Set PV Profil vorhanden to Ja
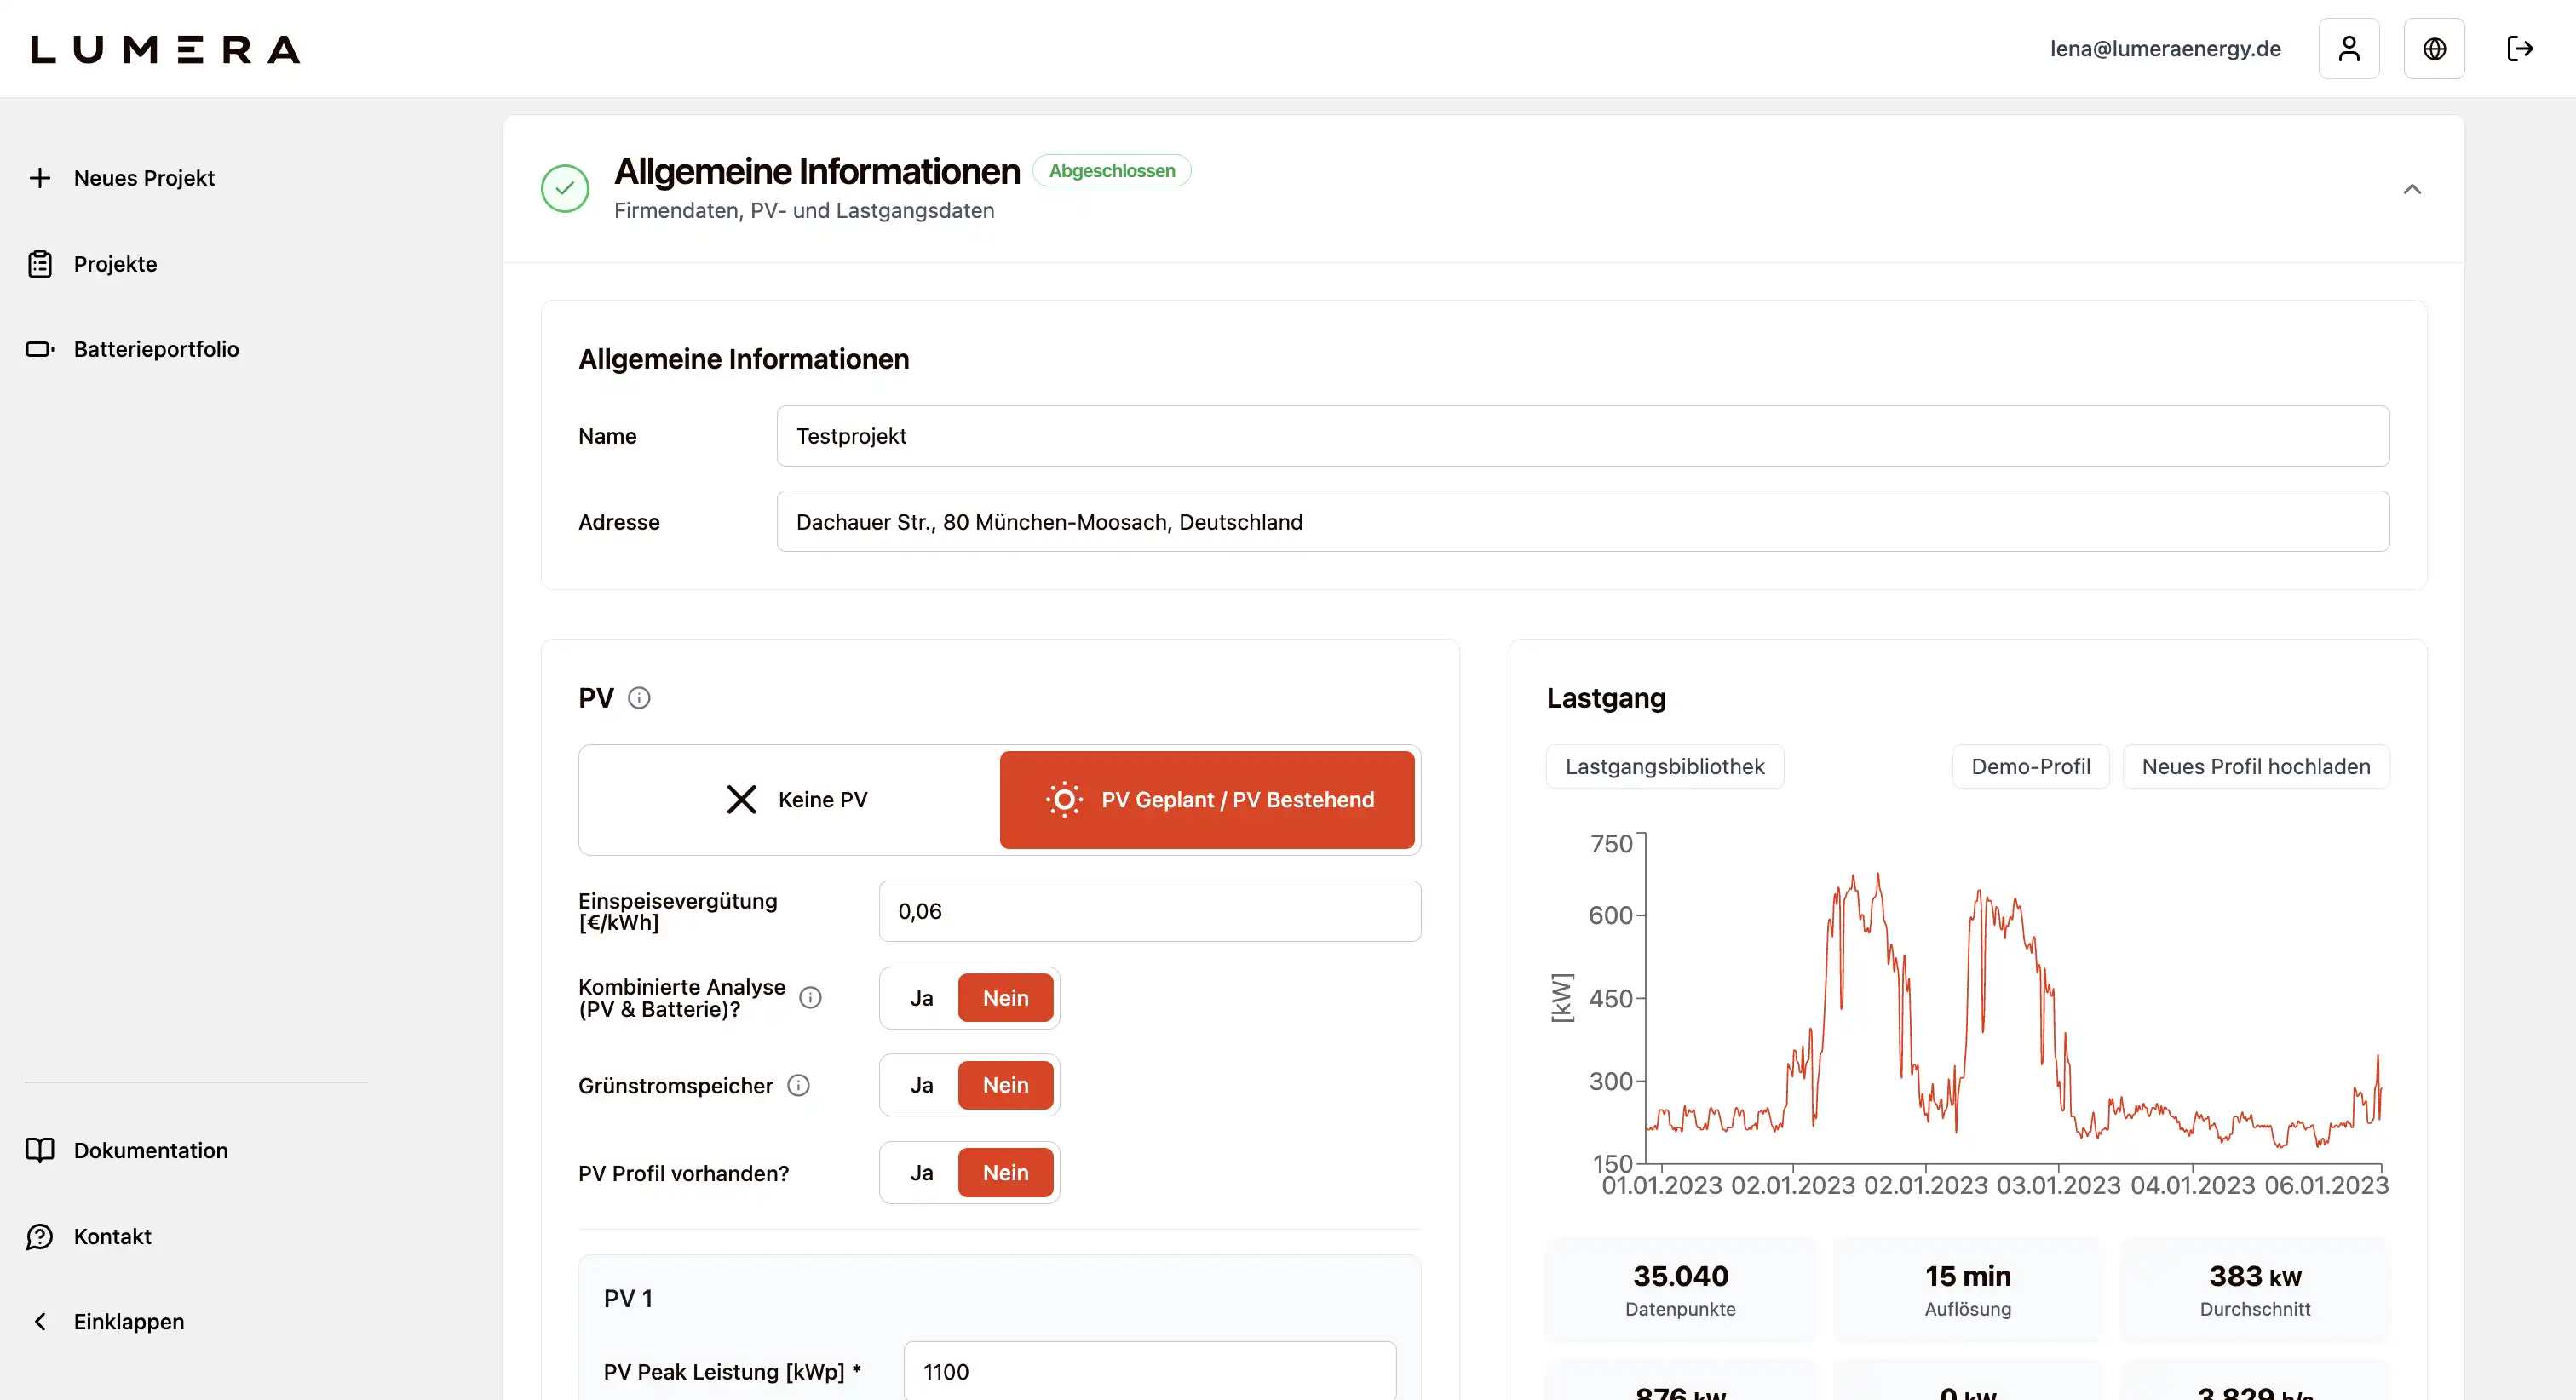 tap(921, 1173)
